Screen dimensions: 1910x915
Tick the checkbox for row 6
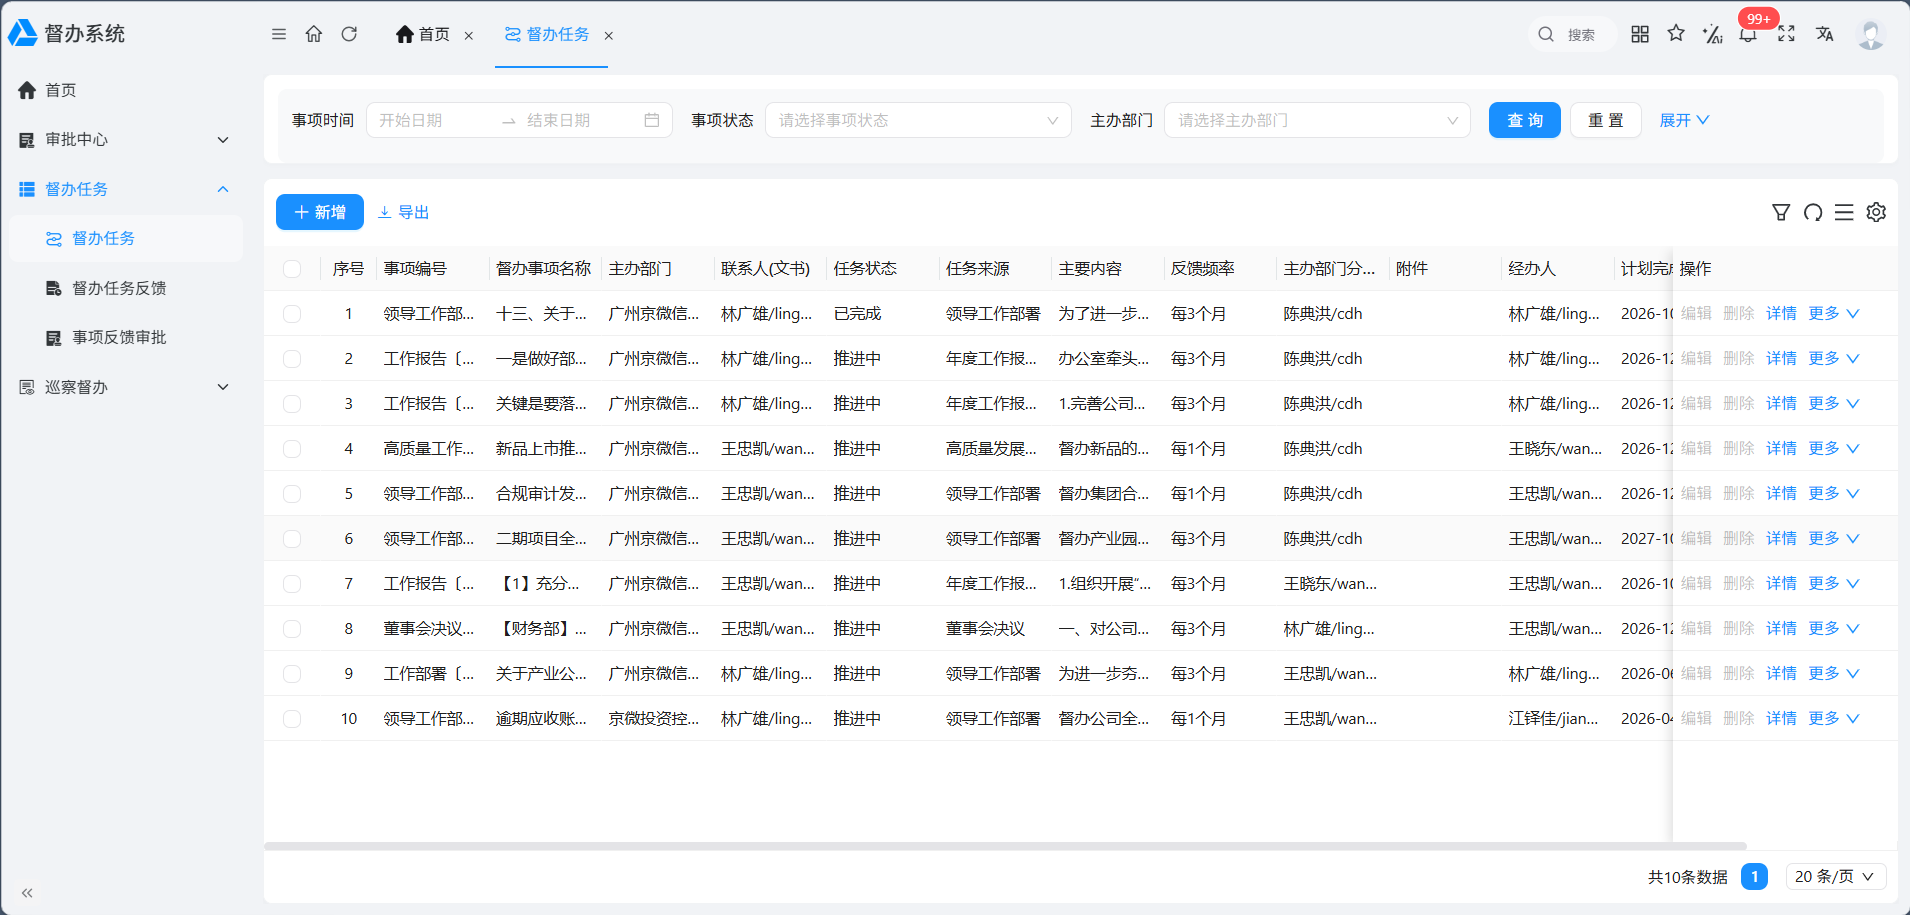point(292,539)
